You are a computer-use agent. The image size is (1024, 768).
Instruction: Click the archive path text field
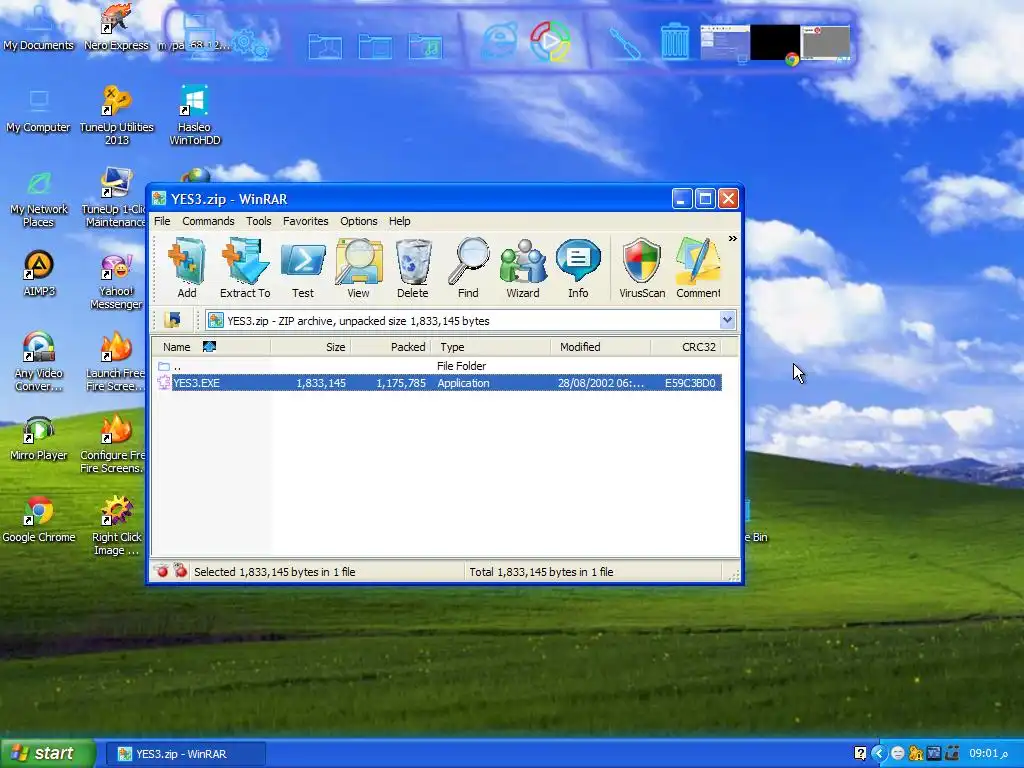coord(462,320)
